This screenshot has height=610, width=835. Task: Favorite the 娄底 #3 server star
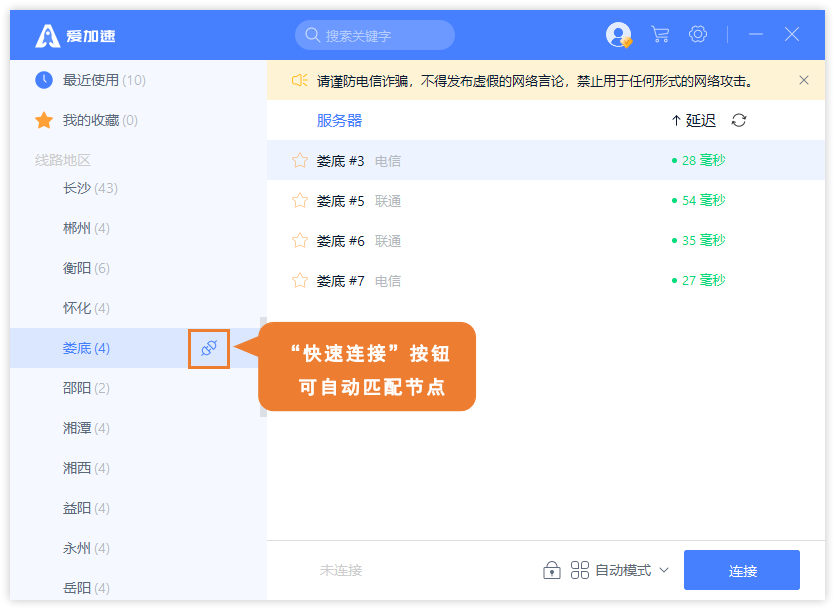(299, 160)
